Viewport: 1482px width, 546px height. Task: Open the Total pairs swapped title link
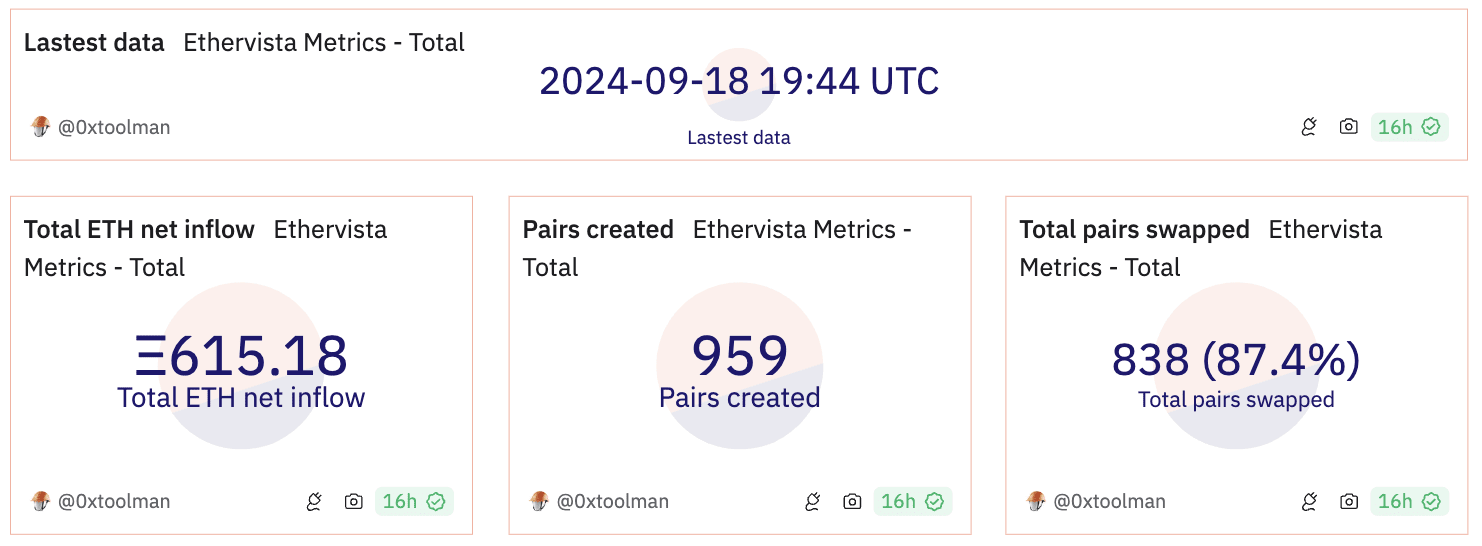1134,230
